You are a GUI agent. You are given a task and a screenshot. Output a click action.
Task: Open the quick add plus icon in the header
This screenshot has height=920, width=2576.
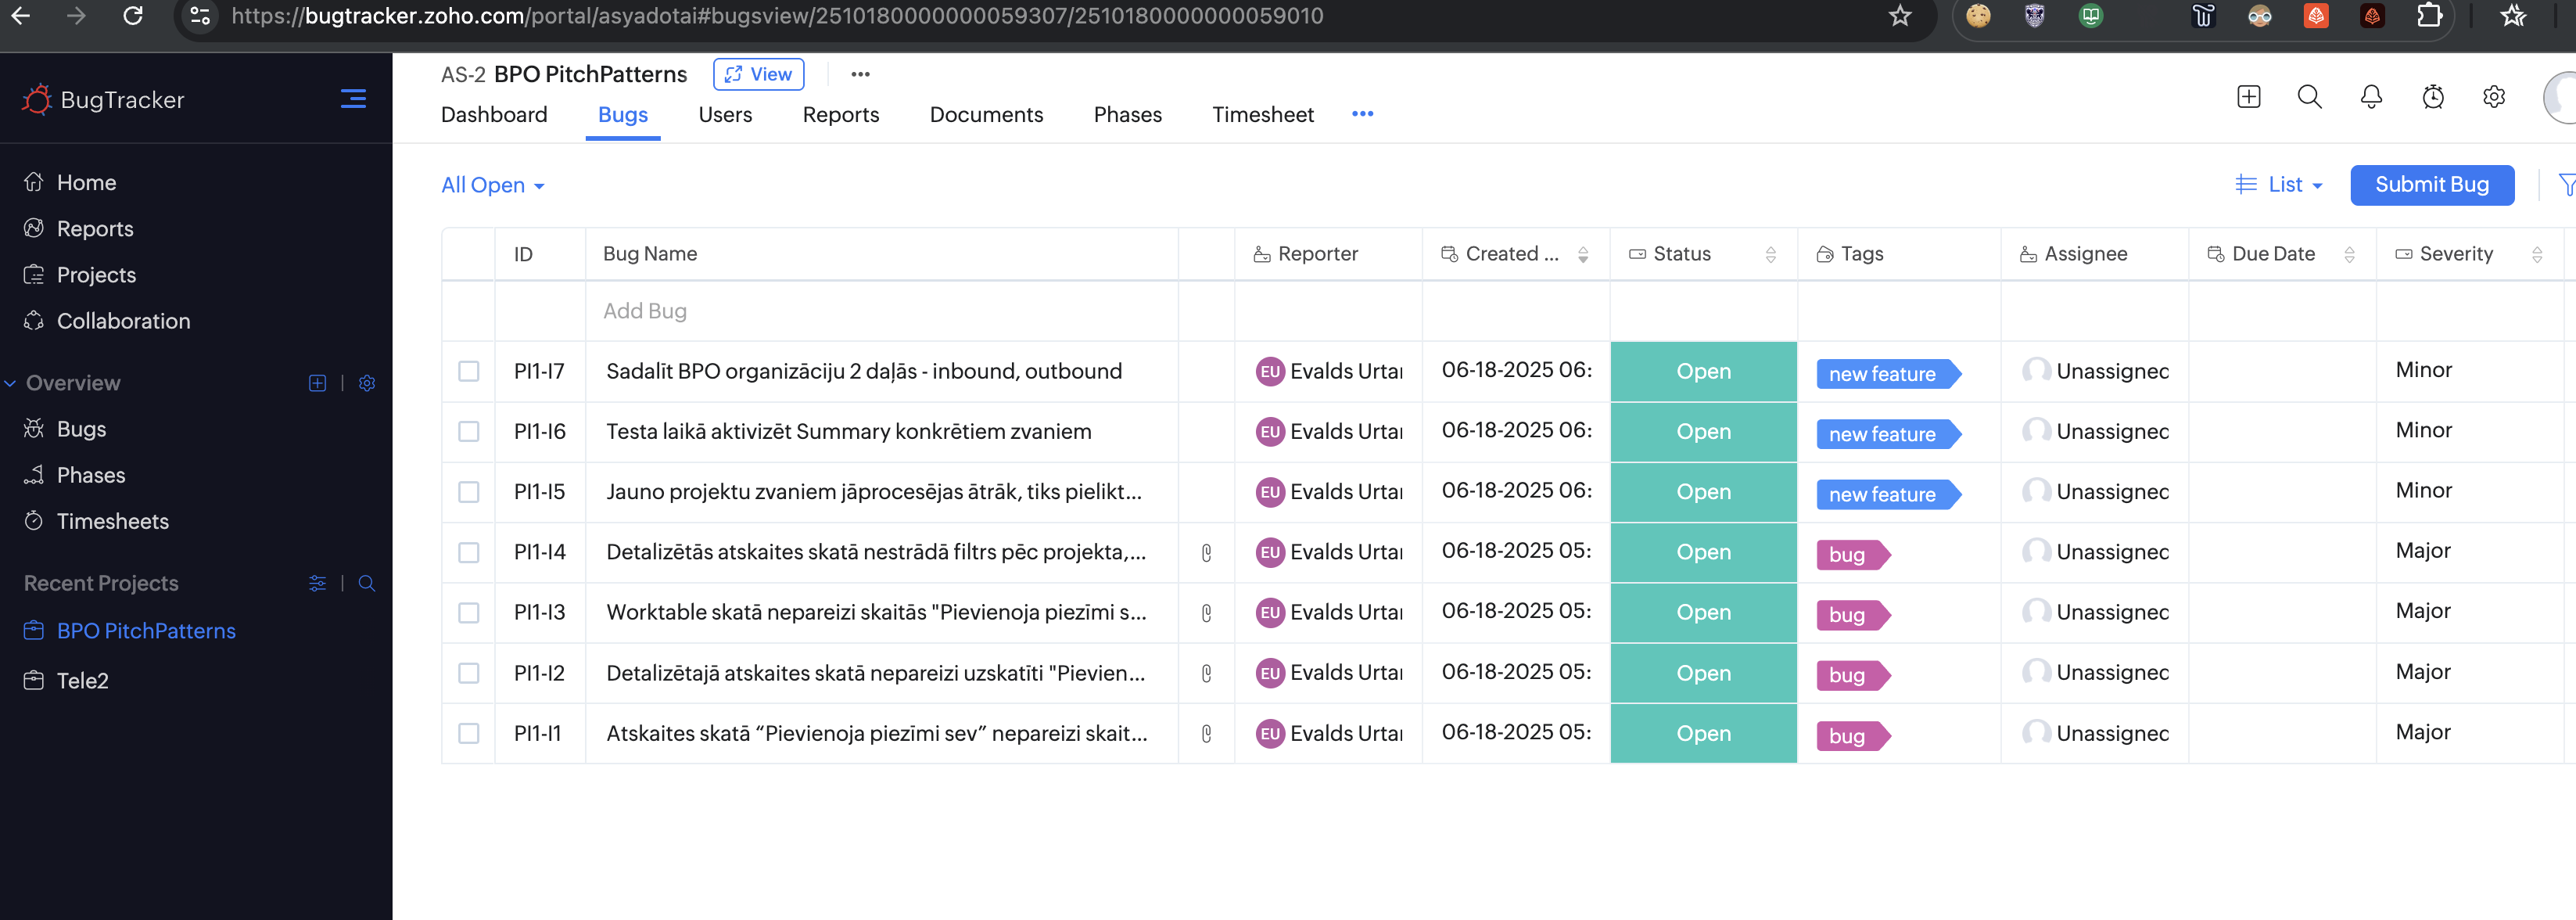[x=2248, y=97]
